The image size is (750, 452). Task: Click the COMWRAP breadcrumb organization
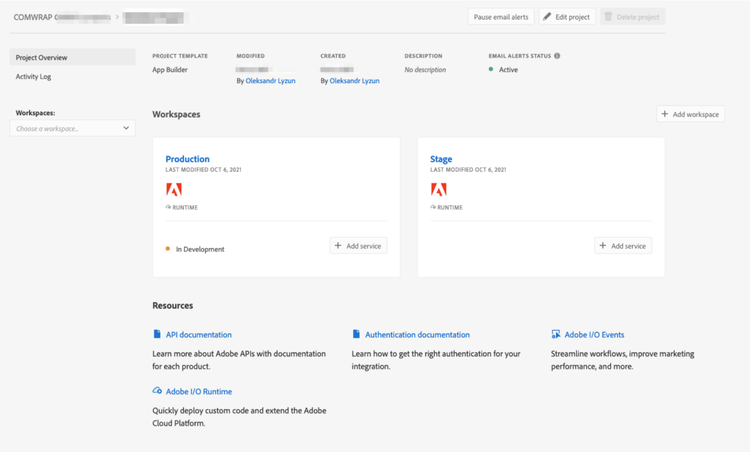click(x=62, y=17)
